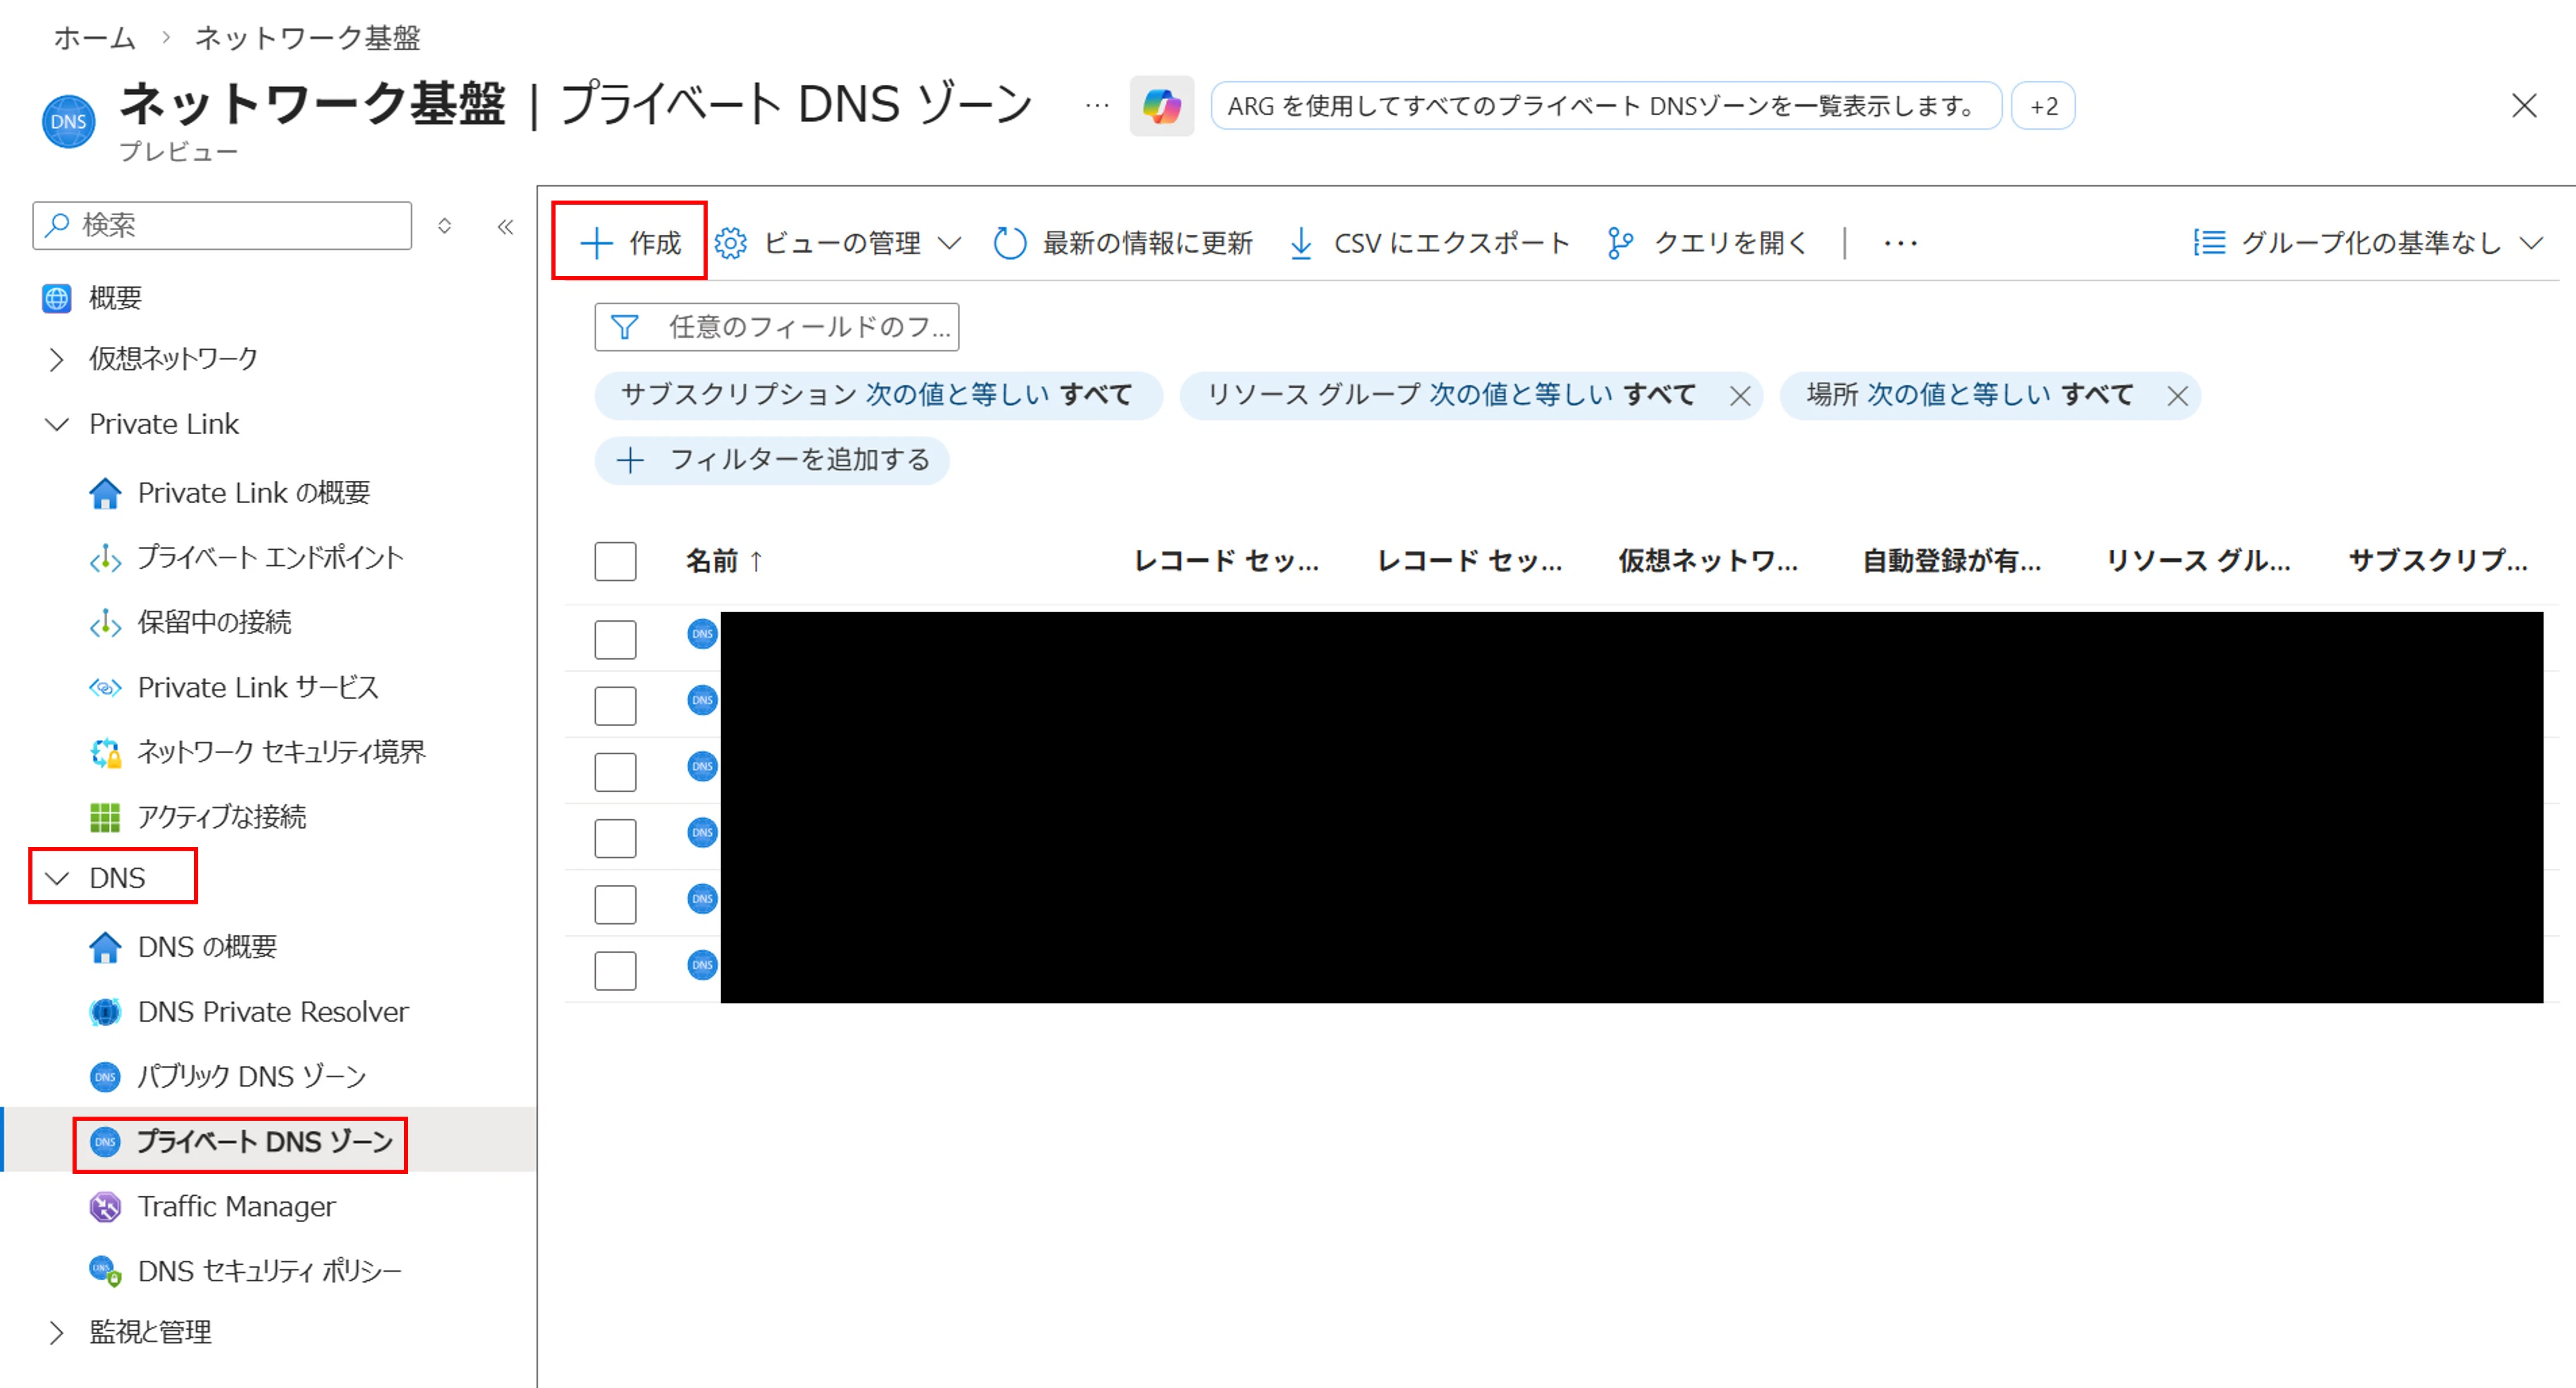
Task: Open the toolbar overflow menu (...)
Action: coord(1899,241)
